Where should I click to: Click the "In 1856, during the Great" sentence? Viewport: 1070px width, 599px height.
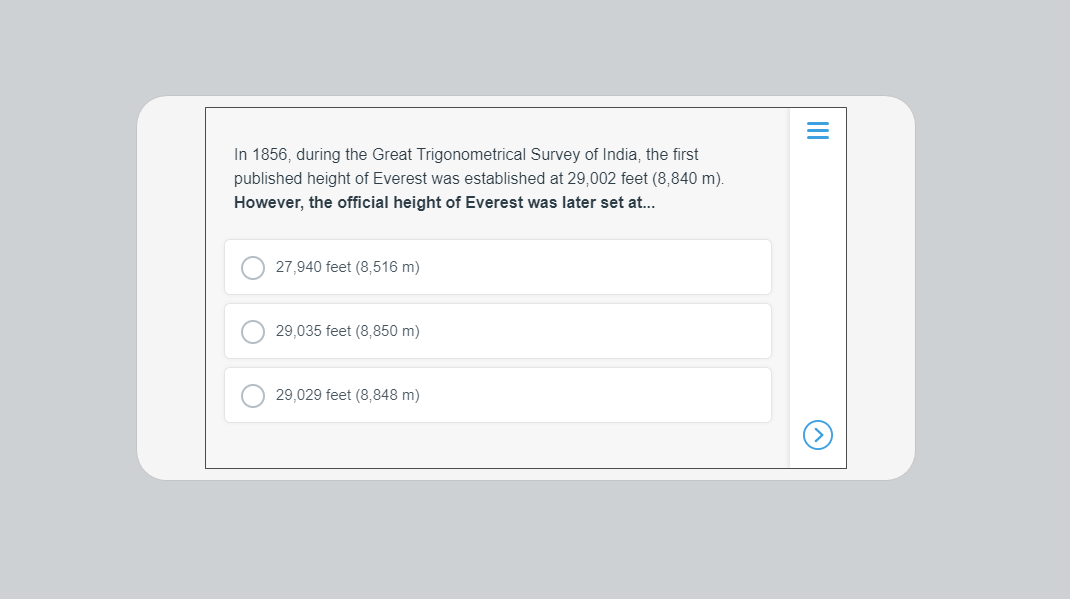click(300, 155)
